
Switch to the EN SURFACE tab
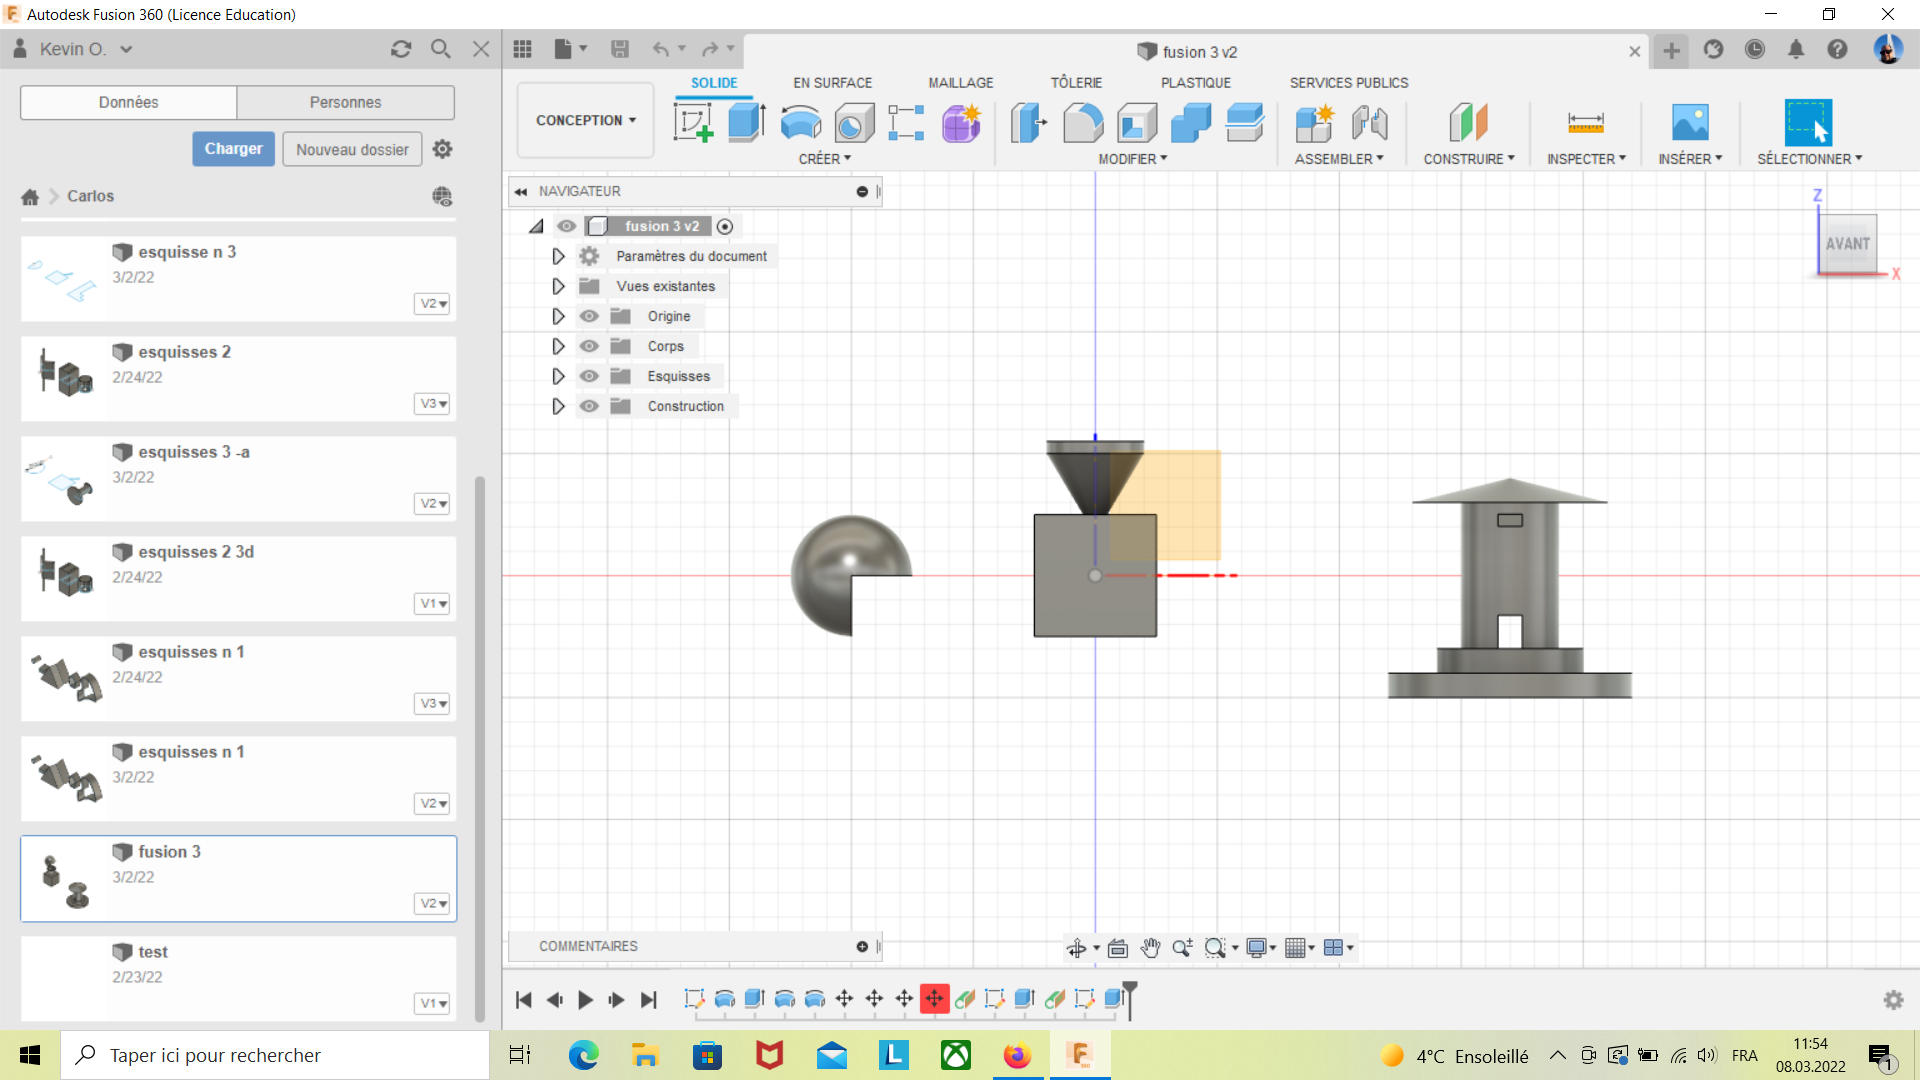coord(832,83)
